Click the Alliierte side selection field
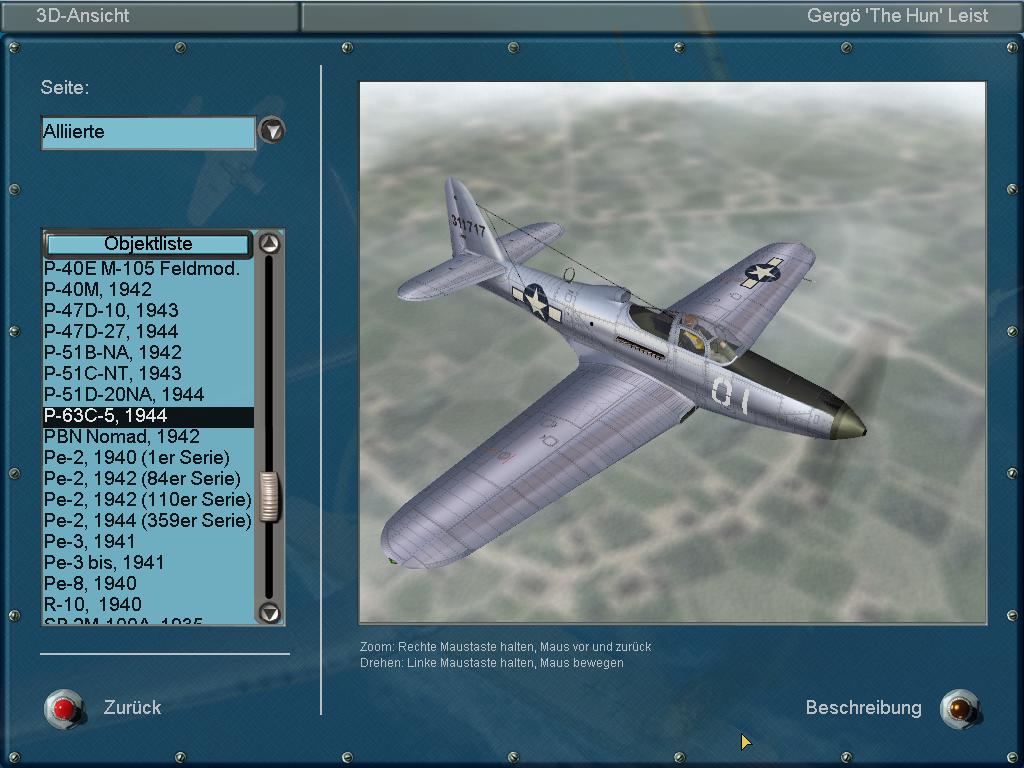Viewport: 1024px width, 768px height. click(148, 133)
